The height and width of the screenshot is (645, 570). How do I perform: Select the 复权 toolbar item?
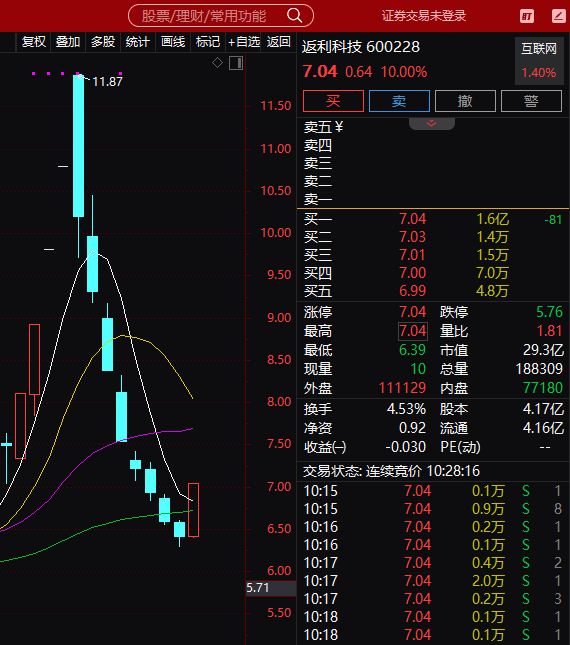pyautogui.click(x=33, y=42)
